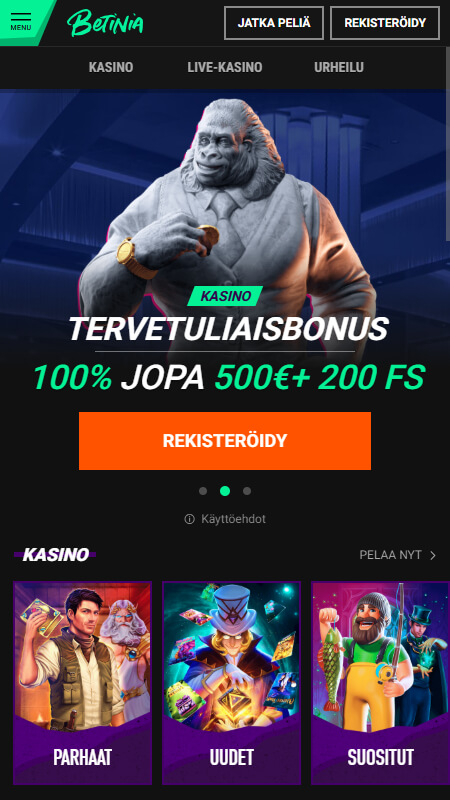This screenshot has height=800, width=450.
Task: Click the JATKA PELIÄ button
Action: 274,23
